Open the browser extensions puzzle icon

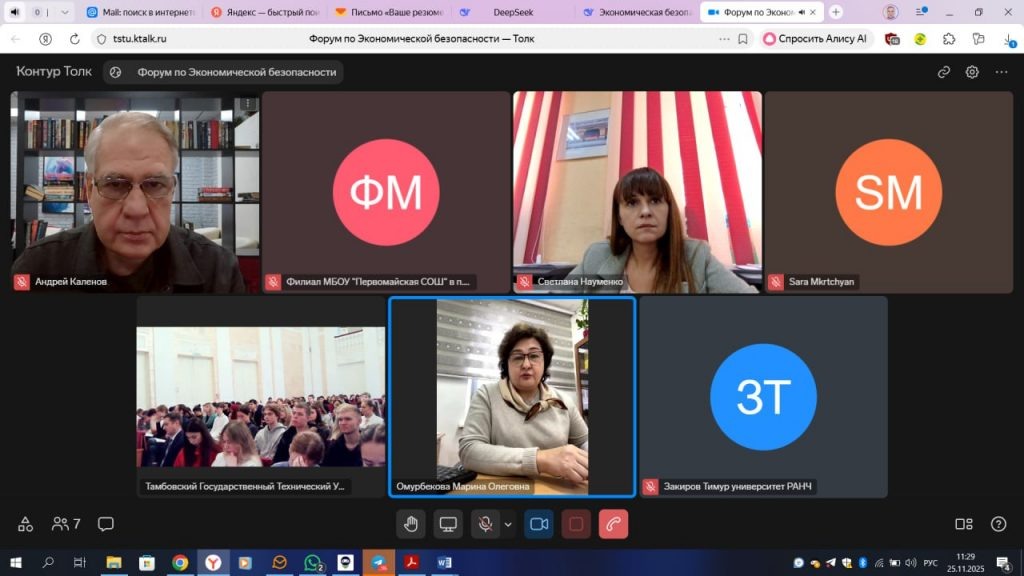949,39
